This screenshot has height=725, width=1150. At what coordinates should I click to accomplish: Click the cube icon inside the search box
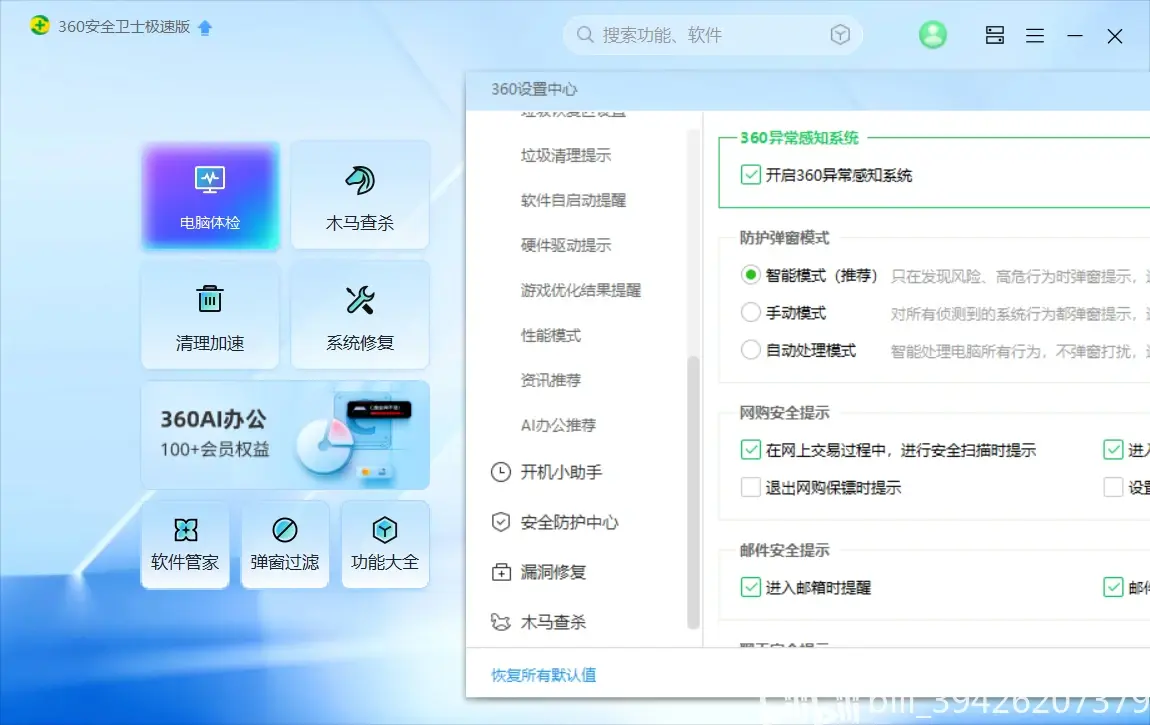pos(840,34)
